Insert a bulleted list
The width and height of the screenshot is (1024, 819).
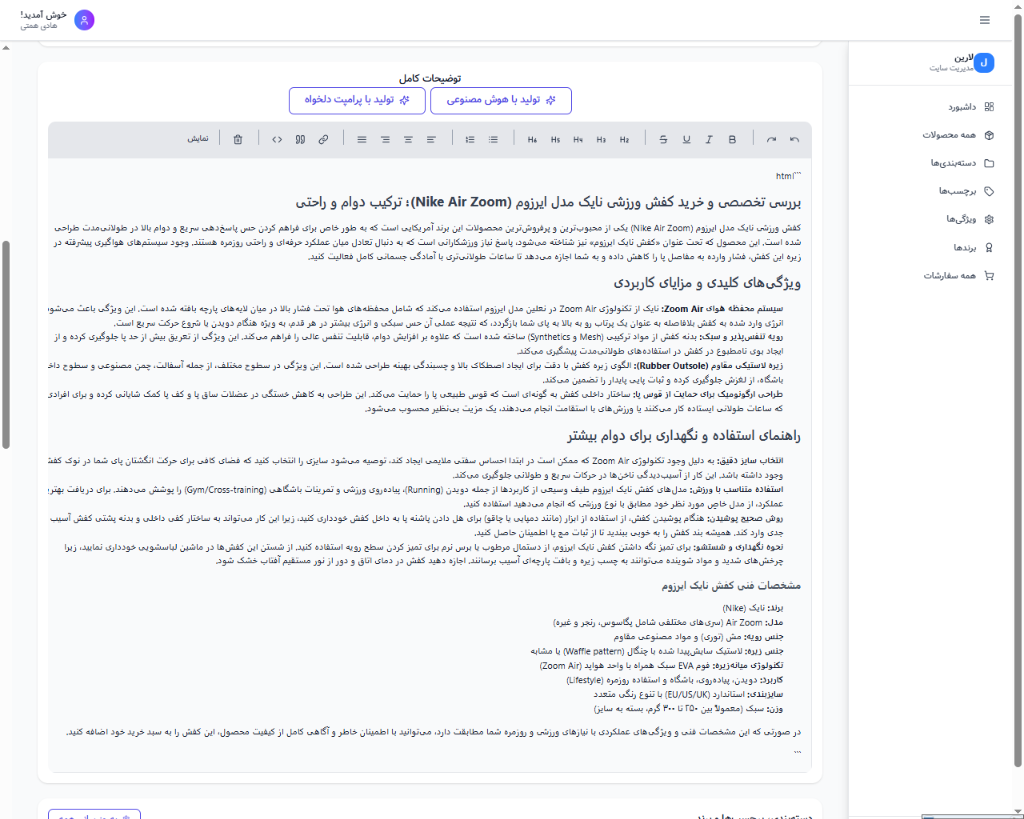tap(493, 139)
